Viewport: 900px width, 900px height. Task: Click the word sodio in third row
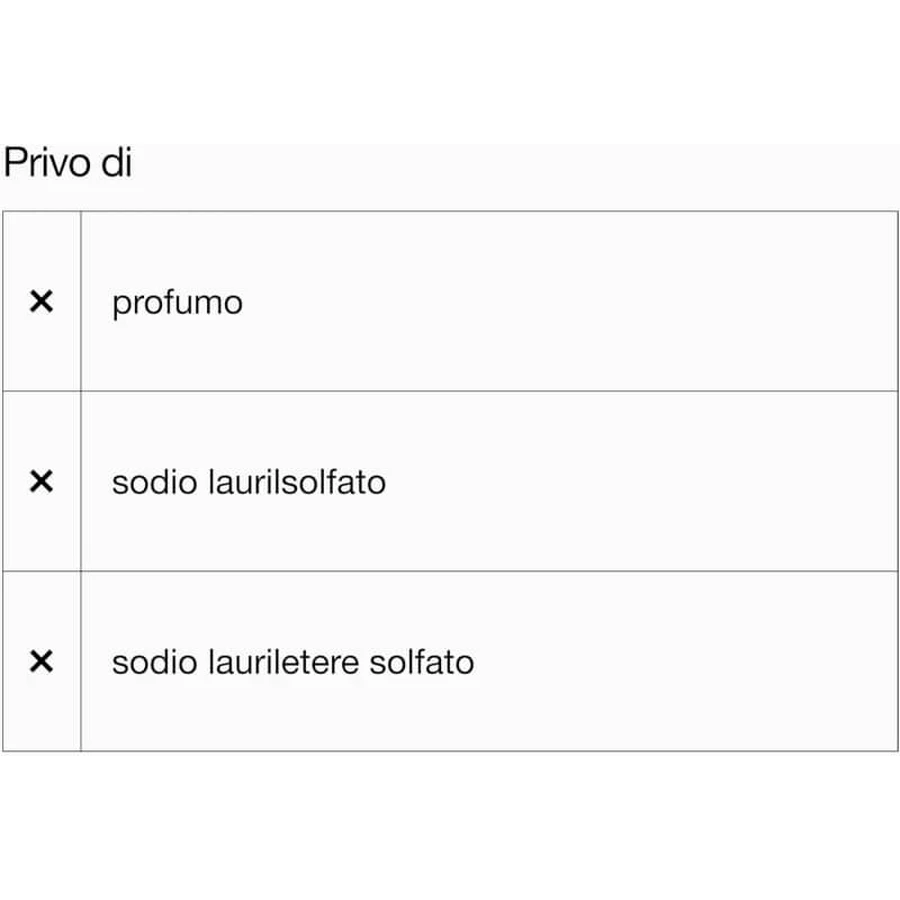pos(155,662)
